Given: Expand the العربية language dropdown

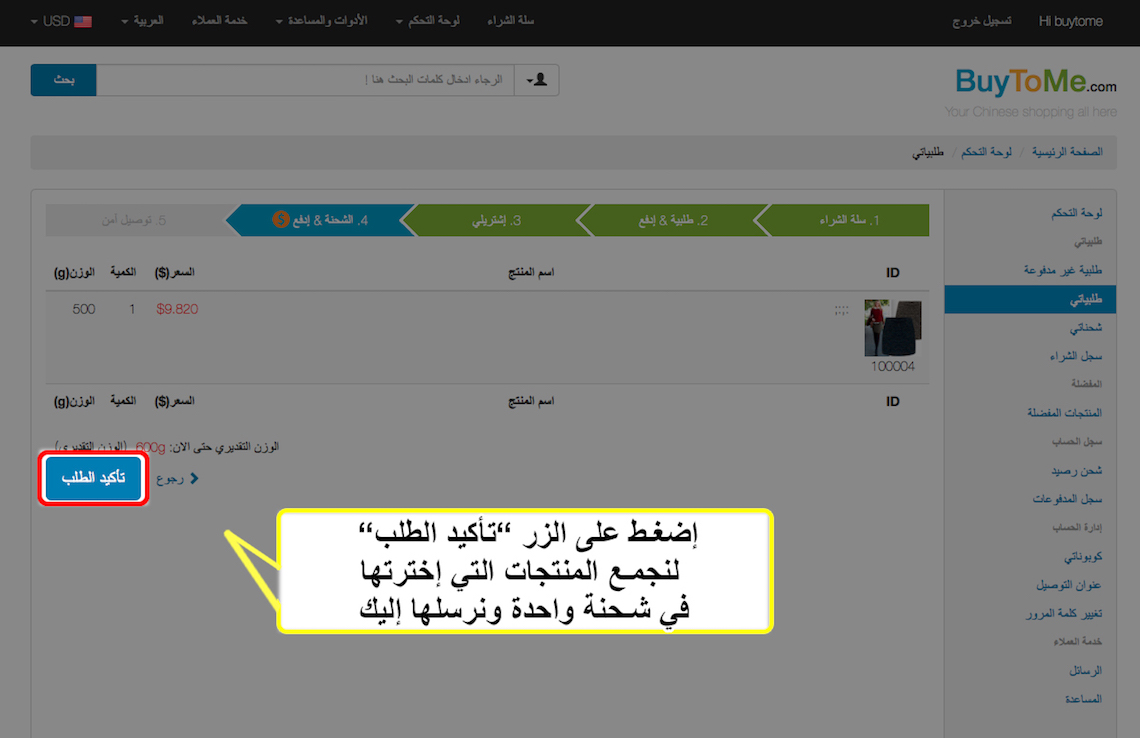Looking at the screenshot, I should point(142,21).
